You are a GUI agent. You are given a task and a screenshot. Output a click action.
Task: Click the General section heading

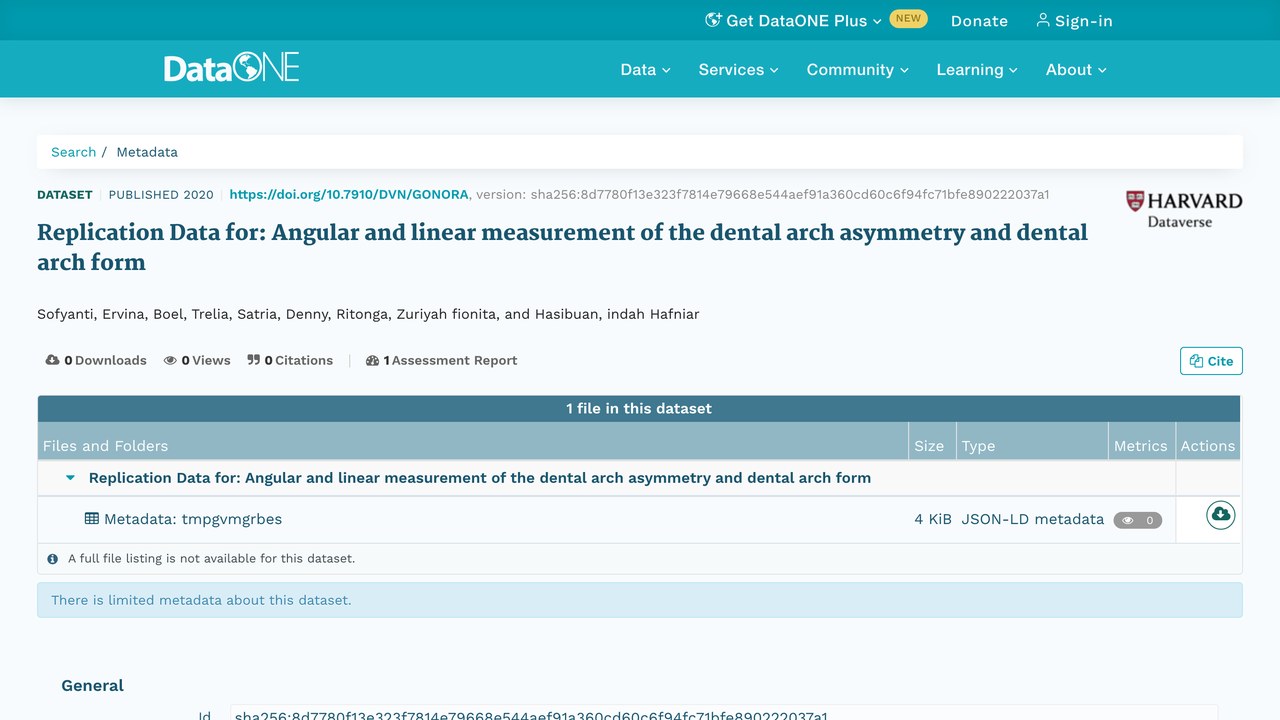(93, 685)
